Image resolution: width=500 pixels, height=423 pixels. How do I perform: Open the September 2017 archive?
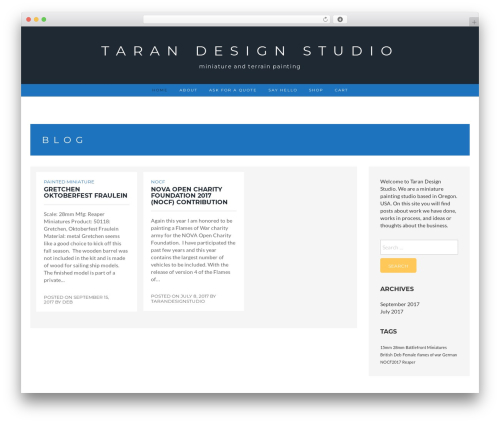point(400,304)
